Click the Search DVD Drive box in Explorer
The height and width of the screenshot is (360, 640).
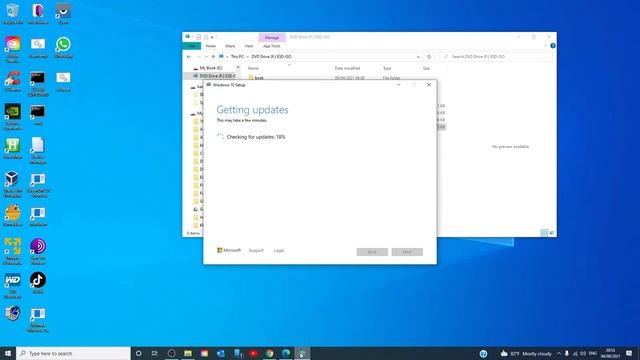click(495, 57)
